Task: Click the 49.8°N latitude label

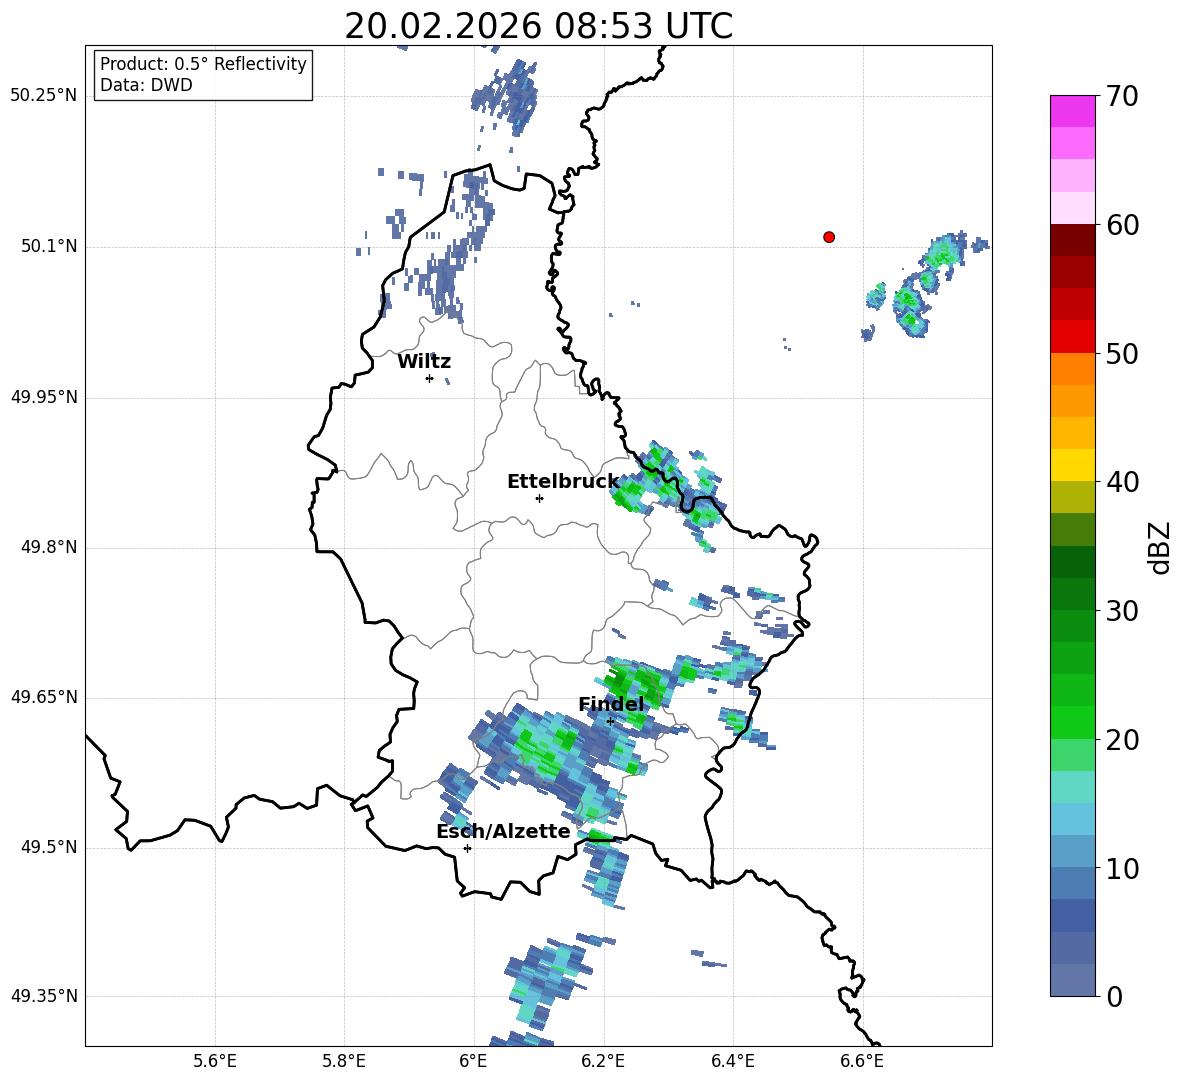Action: pos(49,547)
